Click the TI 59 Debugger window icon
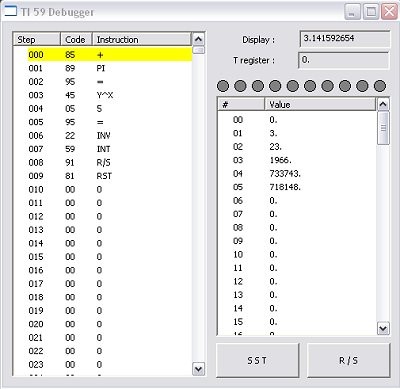400x389 pixels. click(x=10, y=11)
